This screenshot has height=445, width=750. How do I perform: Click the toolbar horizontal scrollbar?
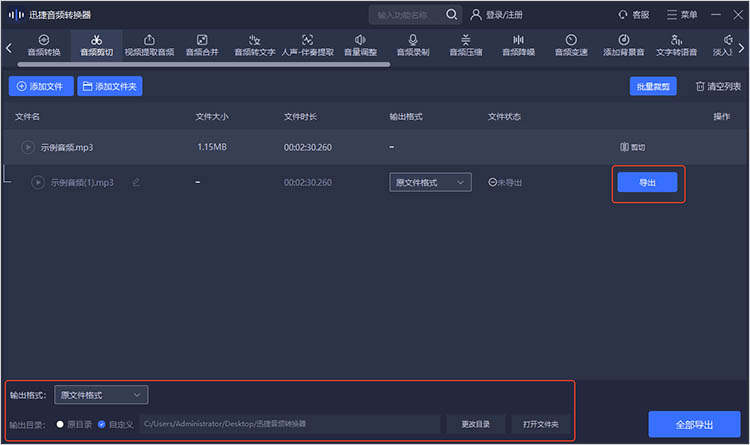point(204,64)
